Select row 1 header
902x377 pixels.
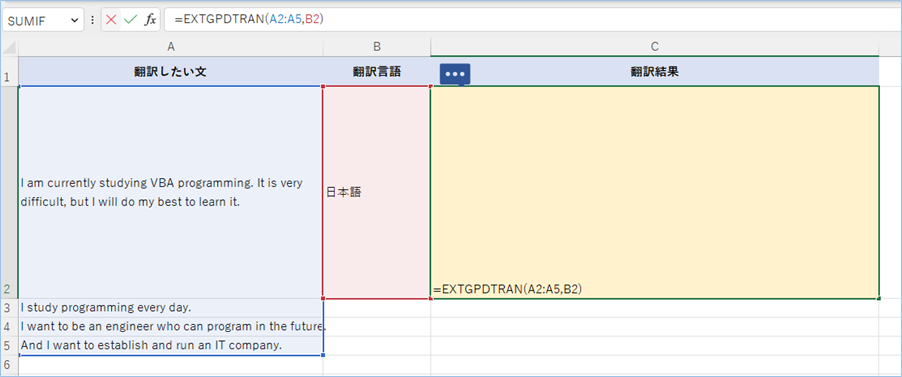(x=9, y=71)
